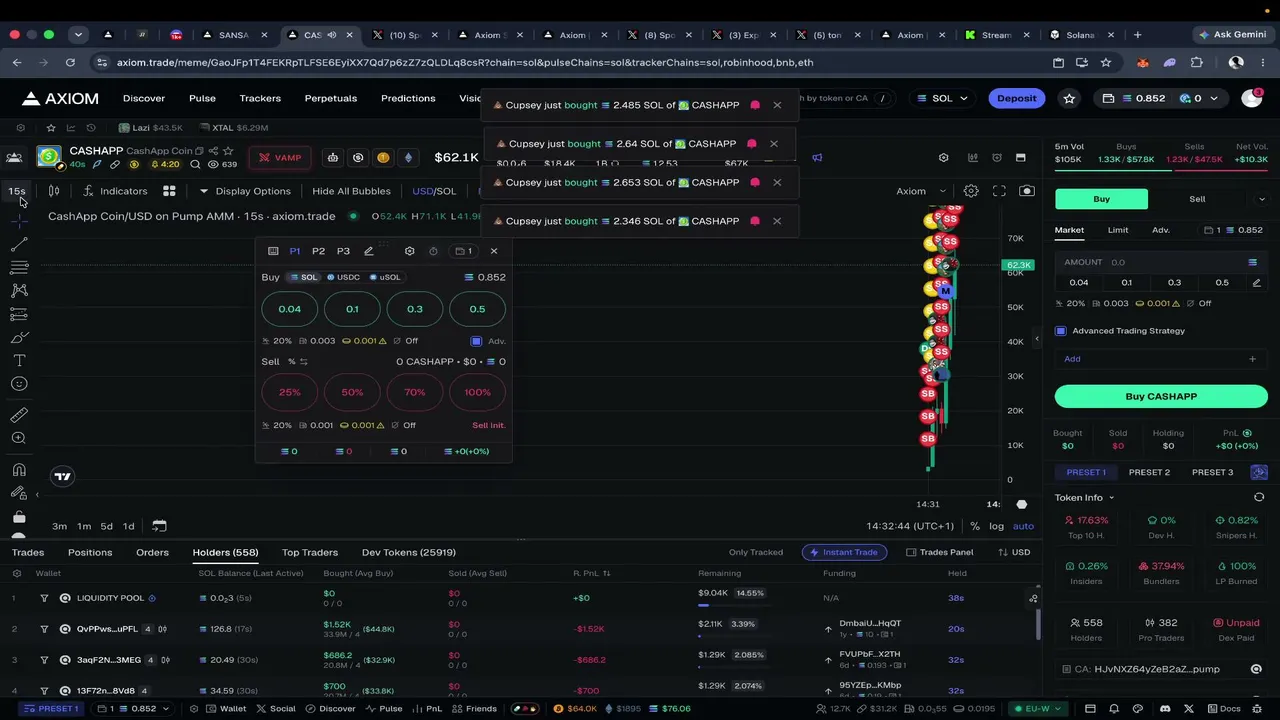Select PRESET 2 in the sidebar
Viewport: 1280px width, 720px height.
click(x=1149, y=472)
